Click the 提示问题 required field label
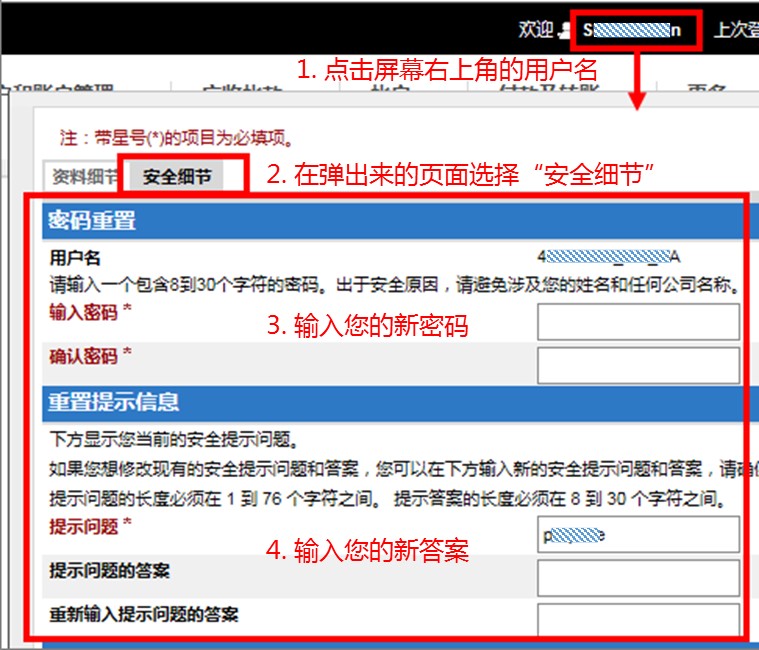This screenshot has width=759, height=650. tap(90, 524)
